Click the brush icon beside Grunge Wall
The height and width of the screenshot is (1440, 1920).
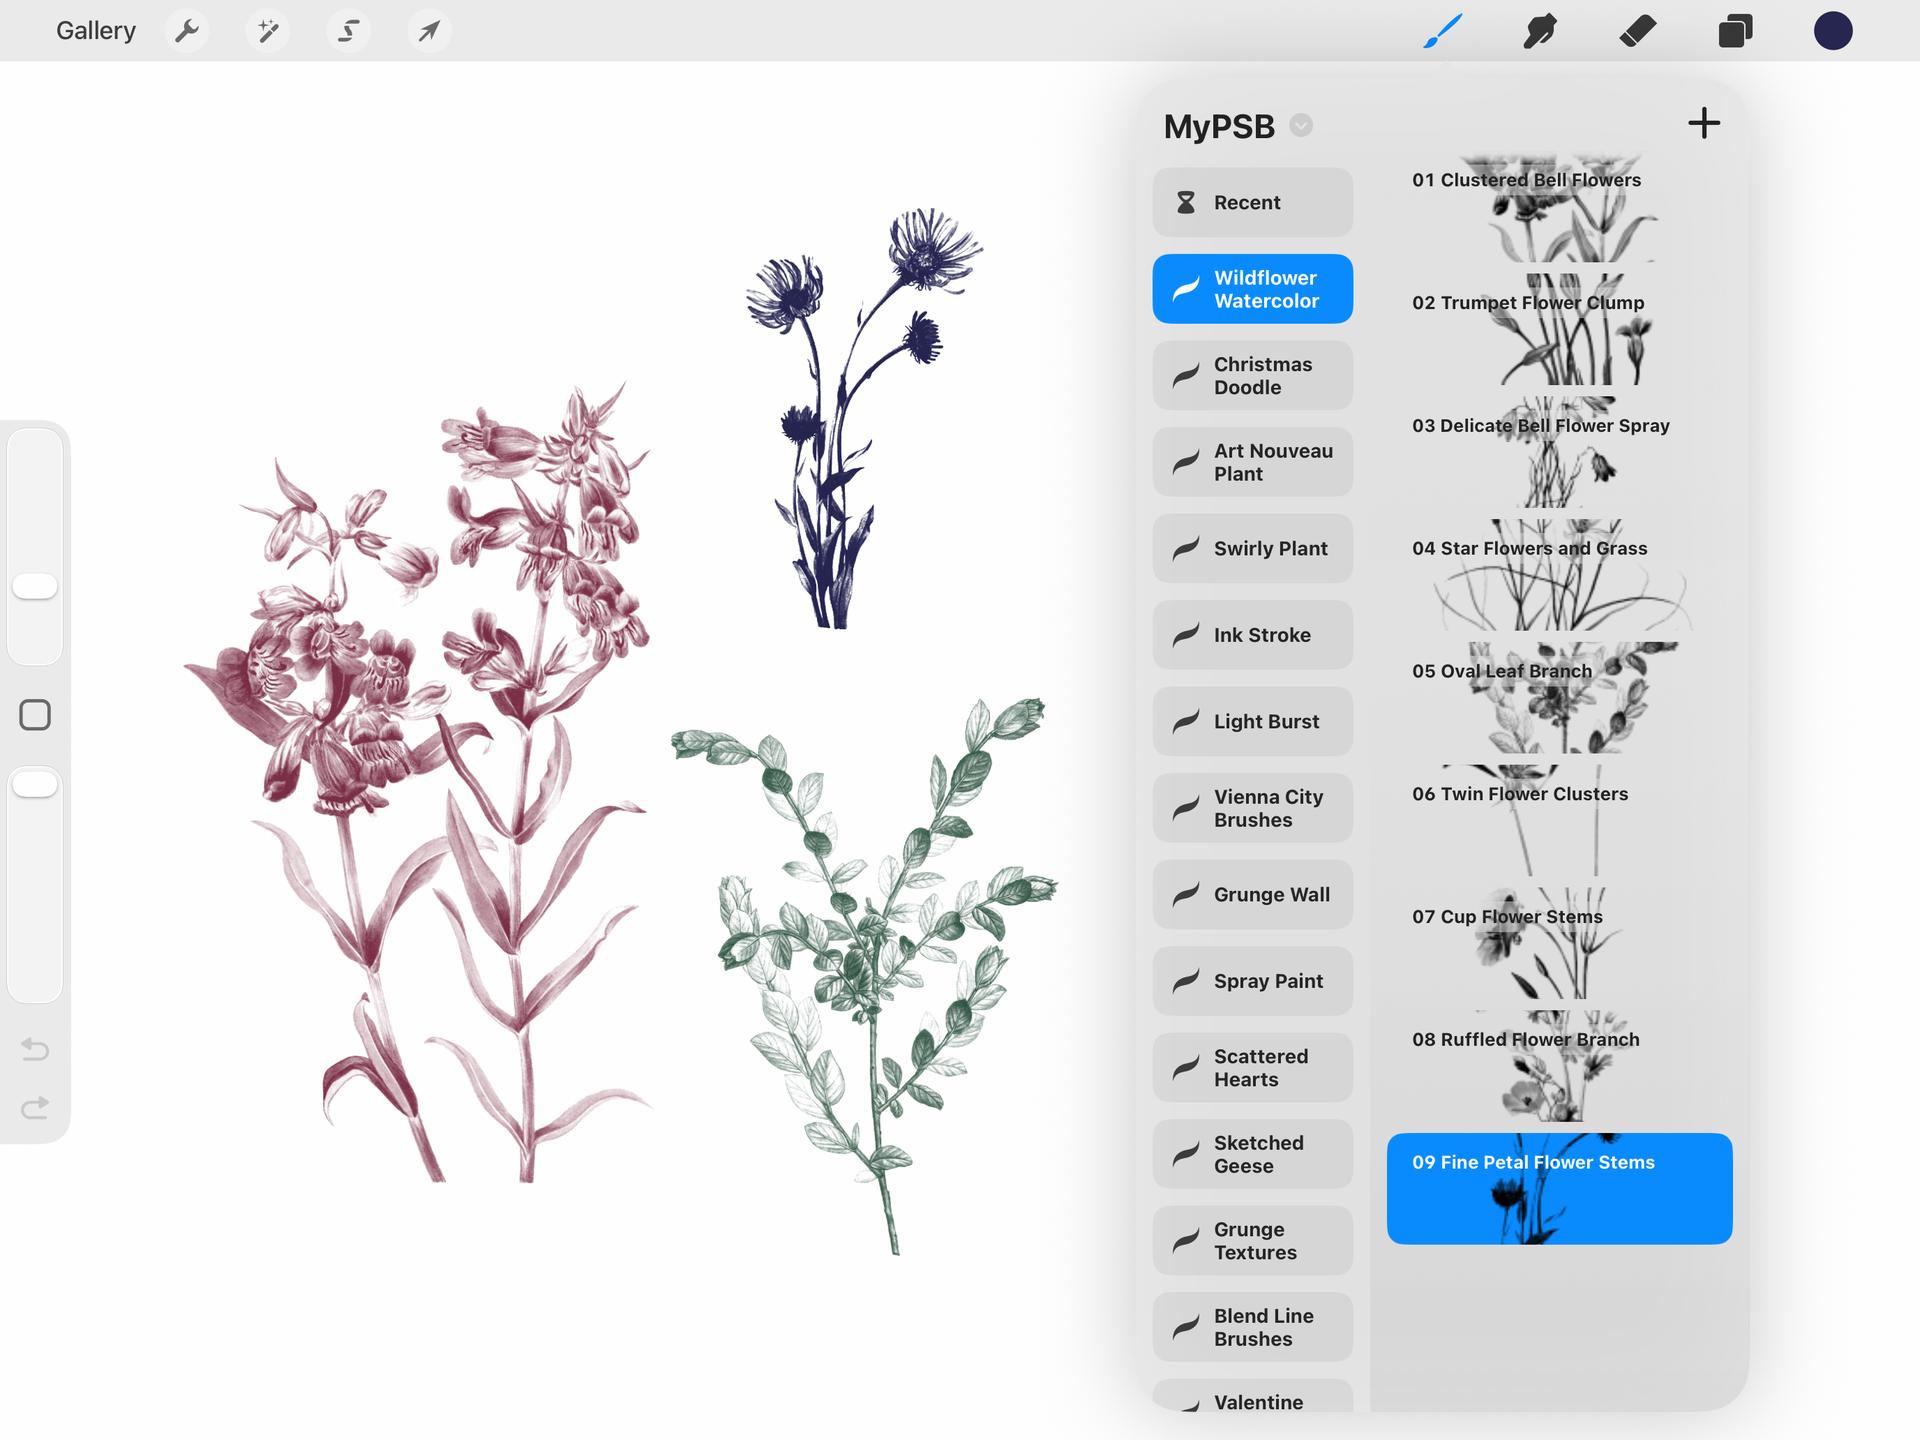pos(1186,895)
